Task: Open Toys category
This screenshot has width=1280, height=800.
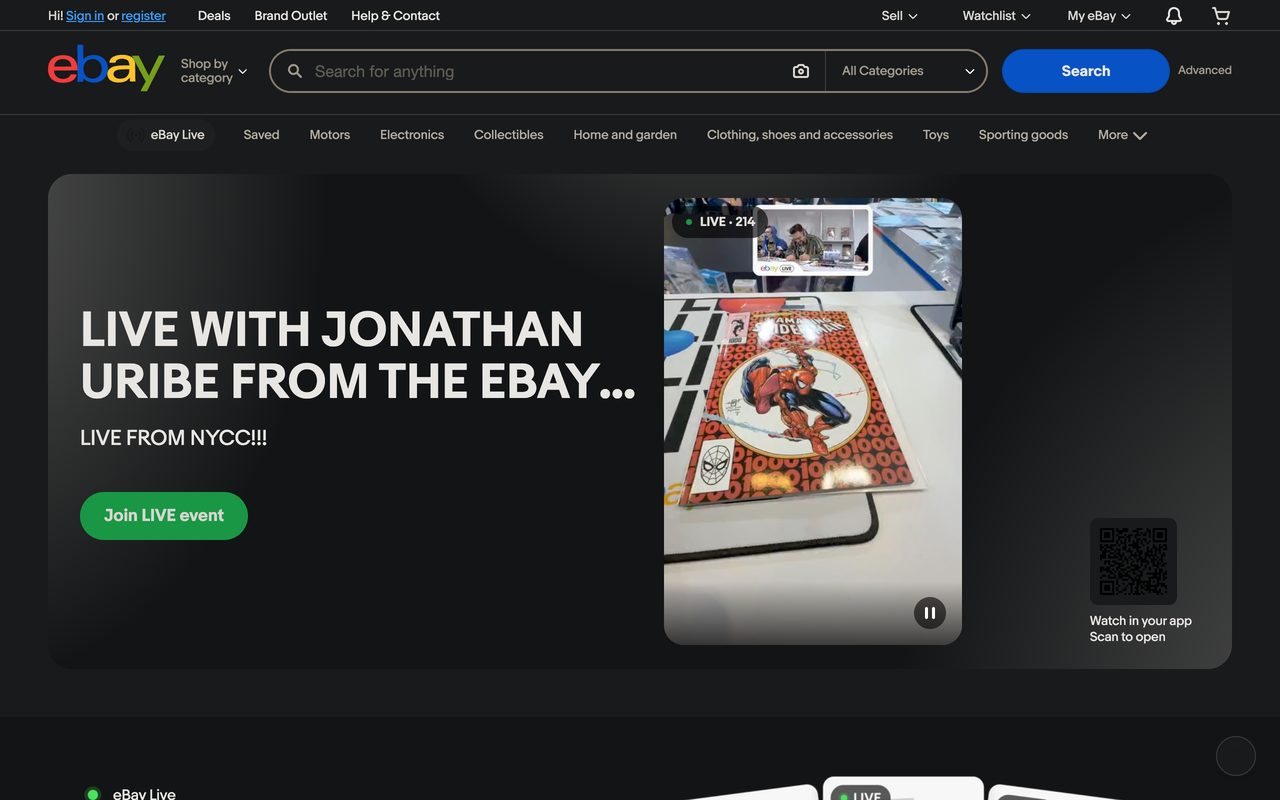Action: coord(936,135)
